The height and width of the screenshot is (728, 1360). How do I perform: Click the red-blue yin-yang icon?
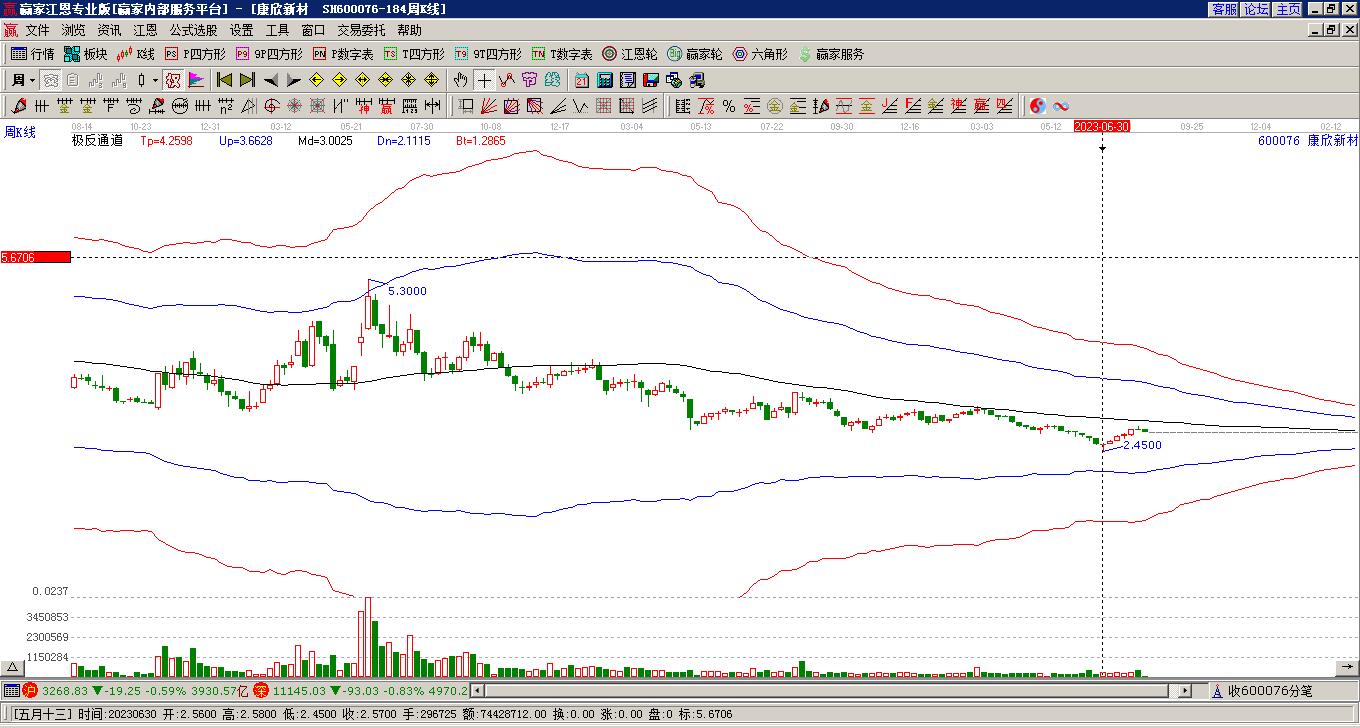tap(1038, 106)
